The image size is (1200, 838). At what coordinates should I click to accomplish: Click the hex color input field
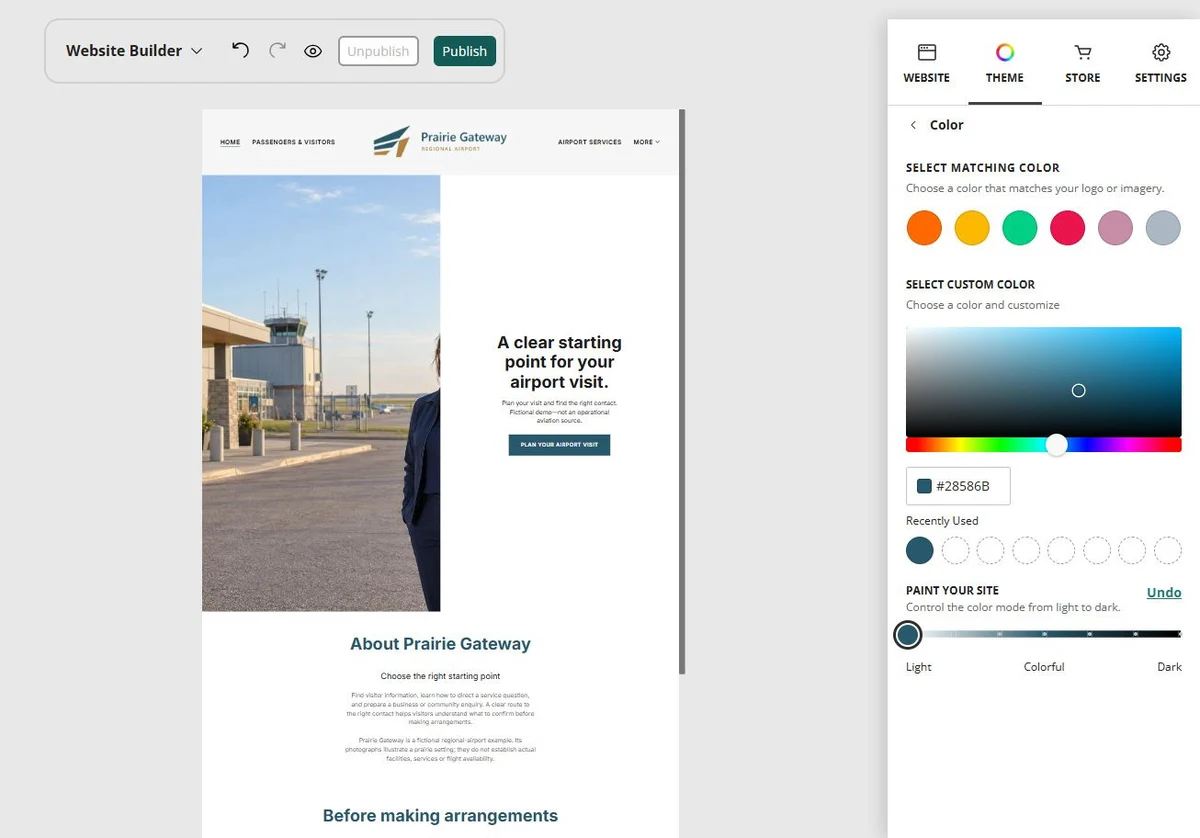tap(958, 486)
